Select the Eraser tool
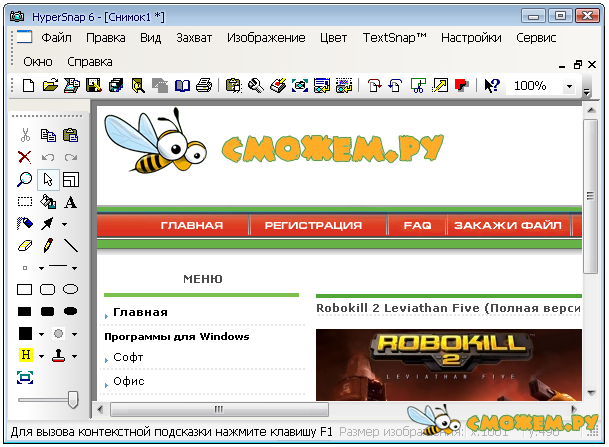Screen dimensions: 609x447 (x=25, y=246)
